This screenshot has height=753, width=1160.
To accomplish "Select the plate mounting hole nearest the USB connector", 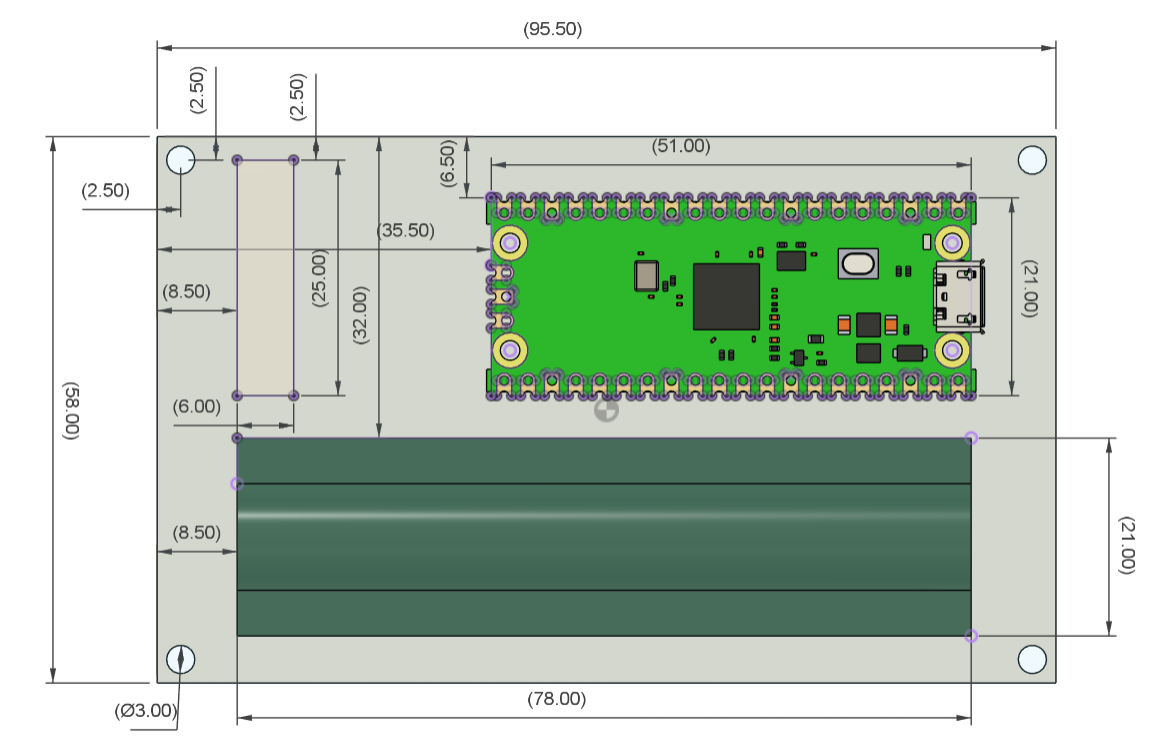I will tap(1032, 160).
